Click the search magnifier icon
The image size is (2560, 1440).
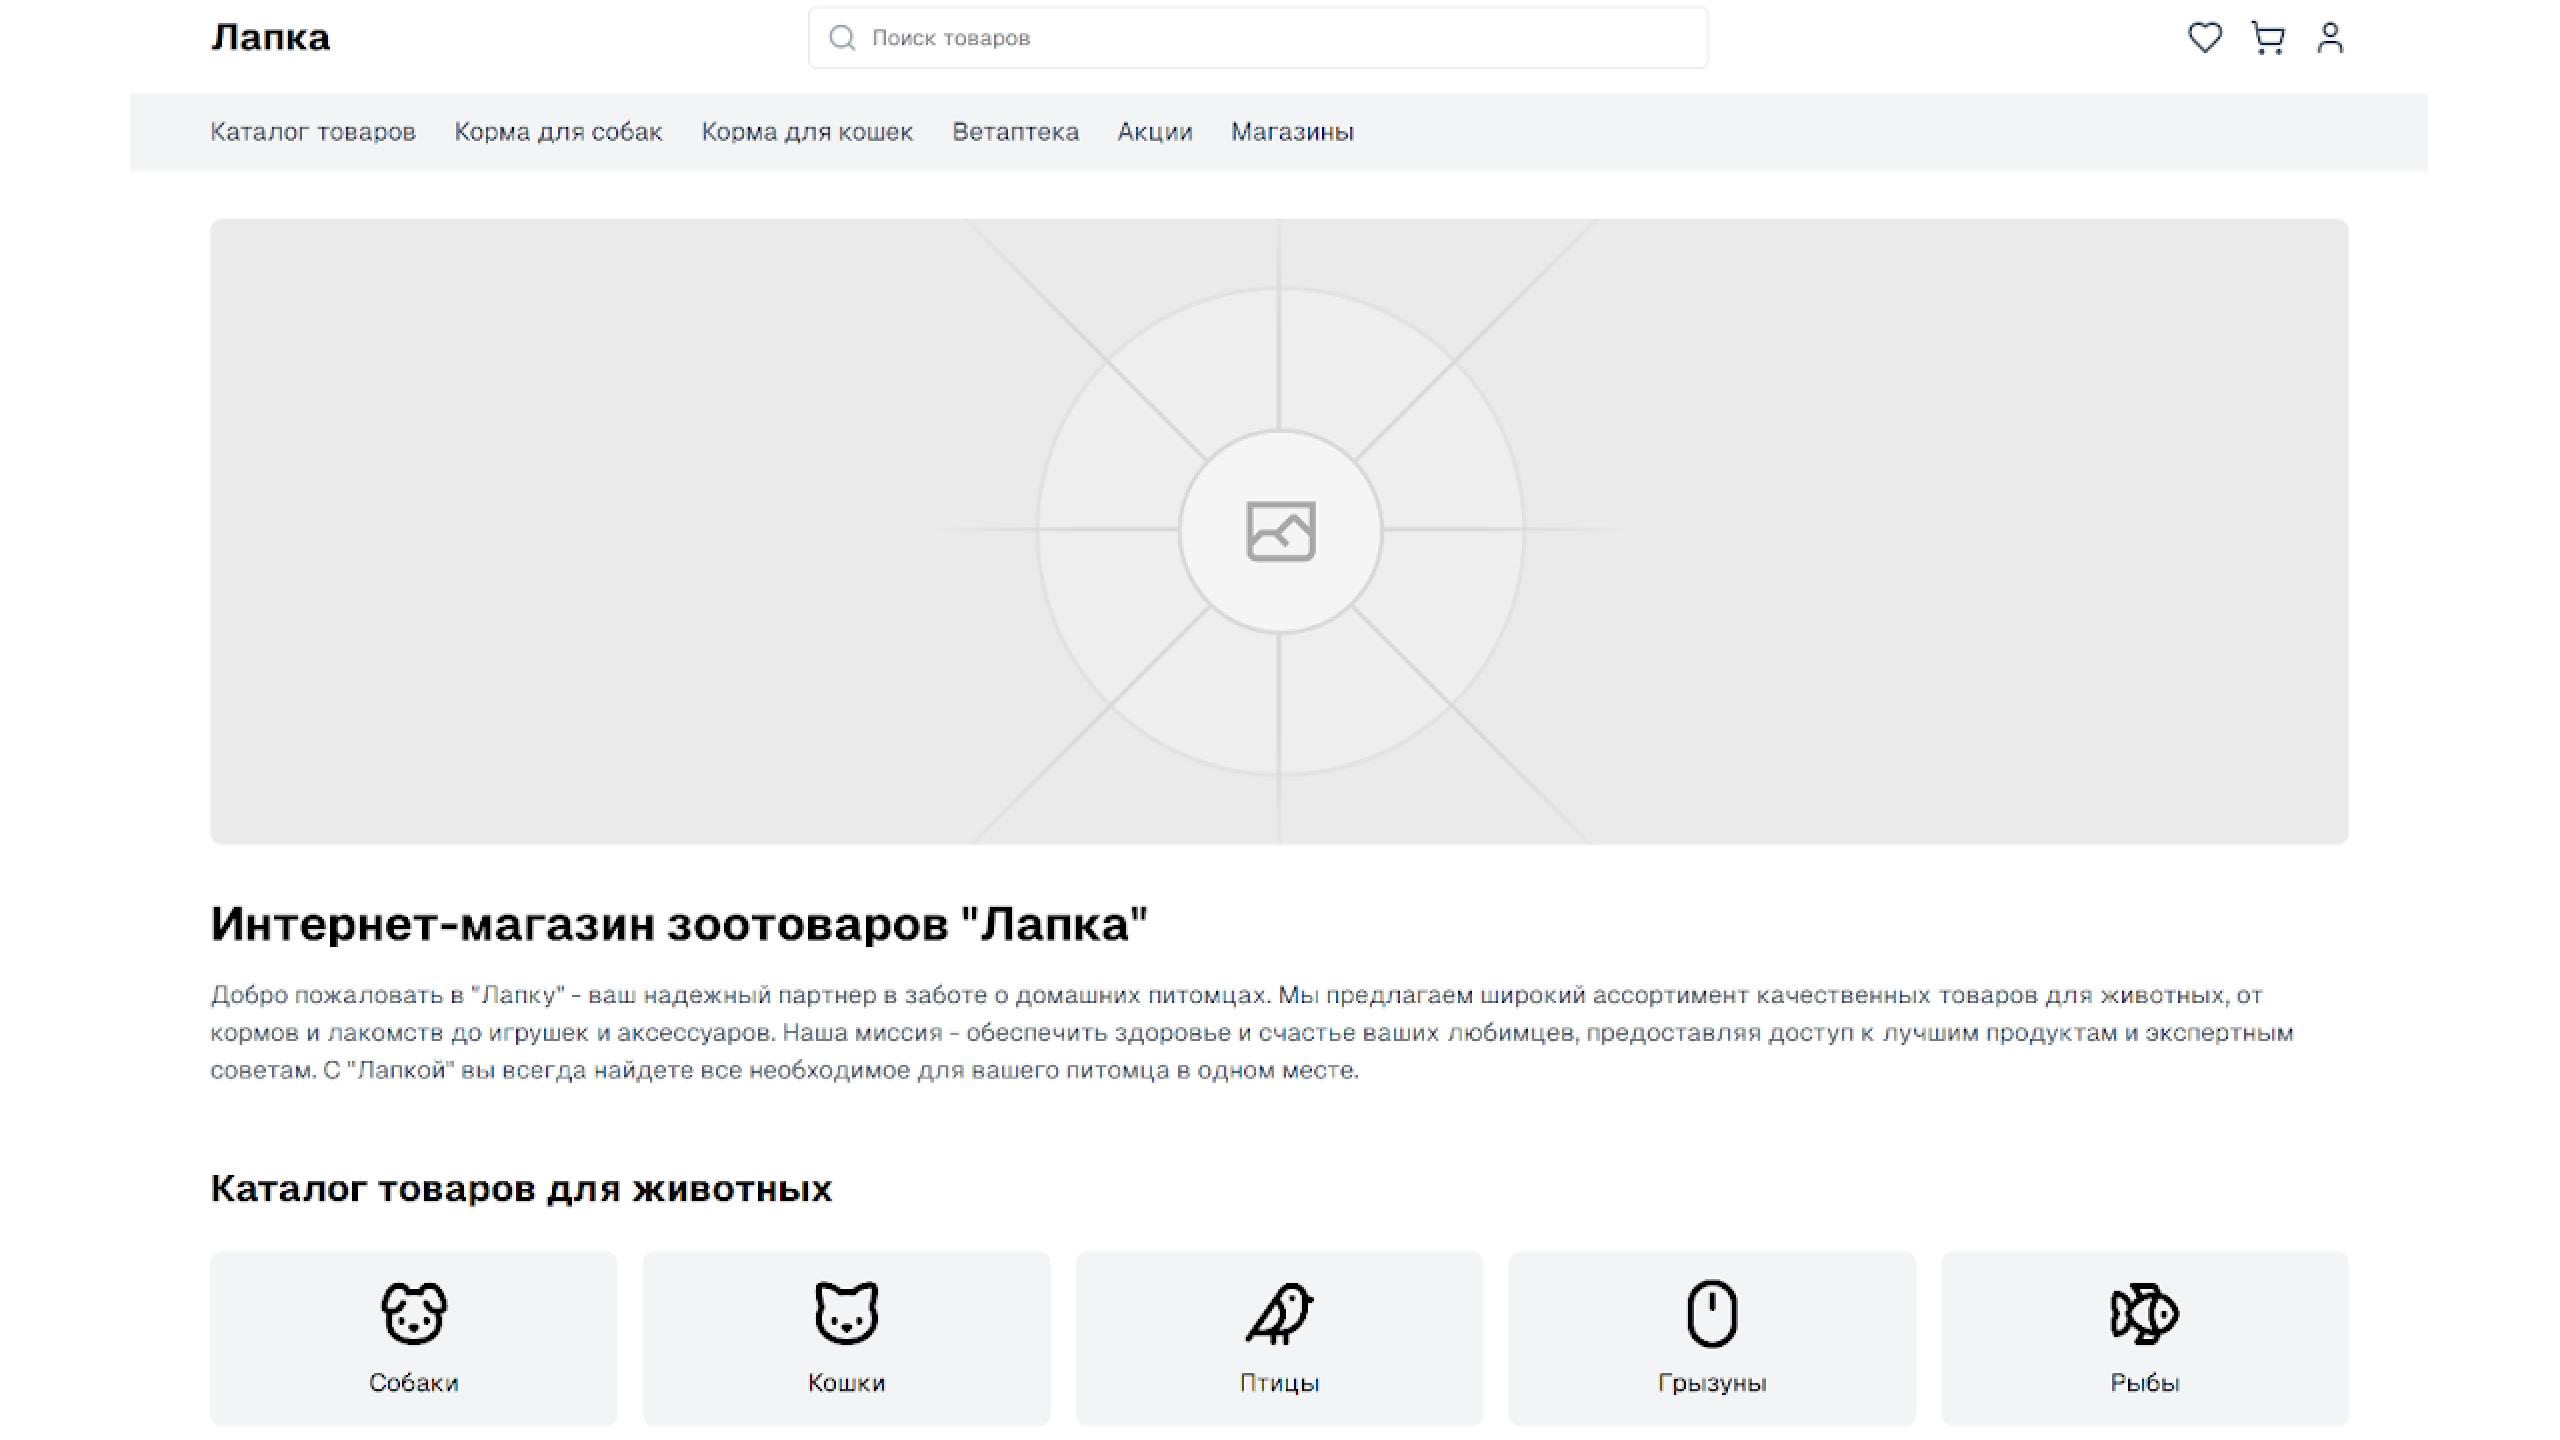click(x=842, y=38)
